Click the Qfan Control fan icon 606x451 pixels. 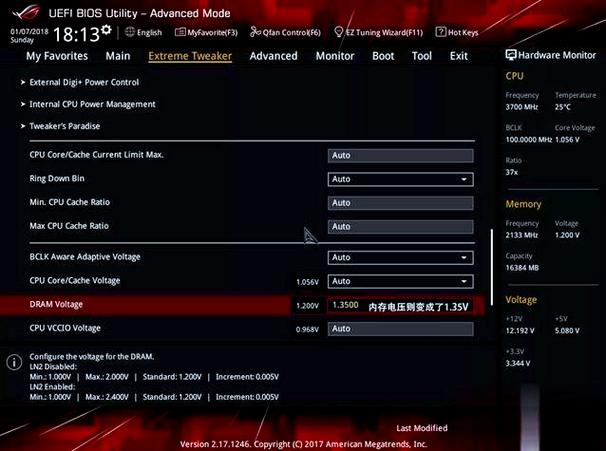tap(255, 32)
